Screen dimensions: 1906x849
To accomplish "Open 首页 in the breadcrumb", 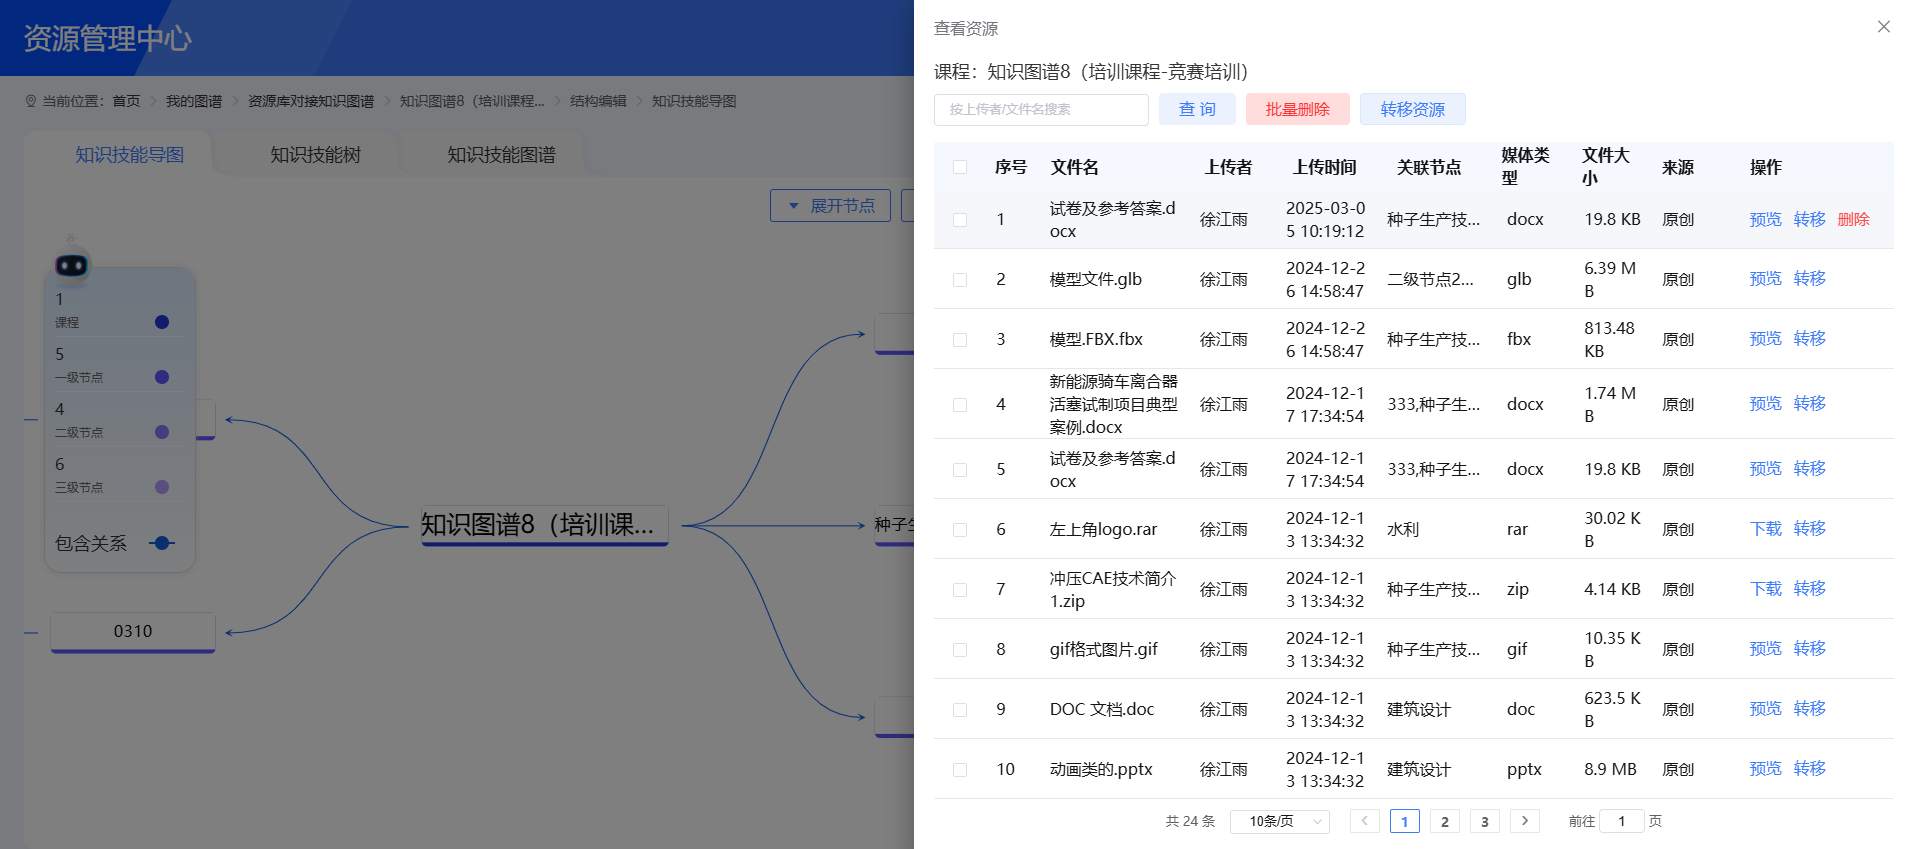I will 126,101.
